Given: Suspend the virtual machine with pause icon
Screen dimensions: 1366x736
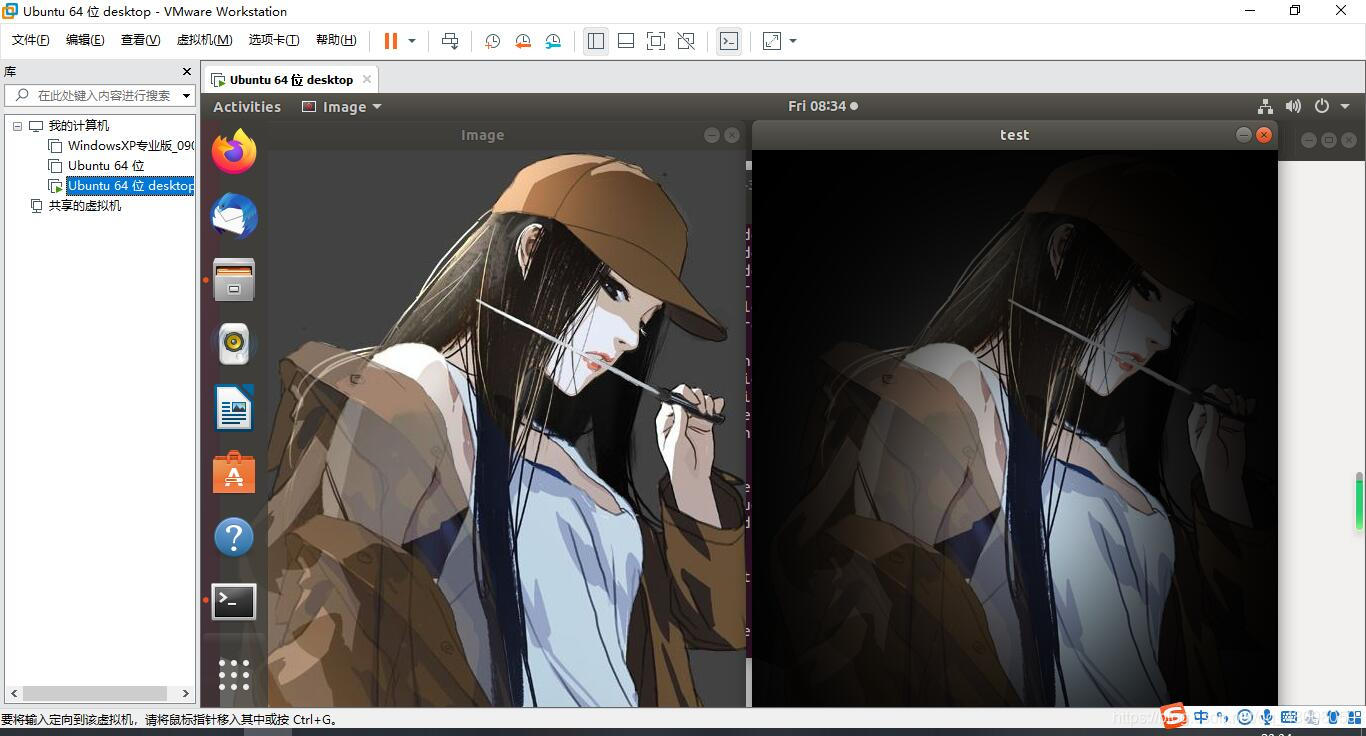Looking at the screenshot, I should 391,41.
